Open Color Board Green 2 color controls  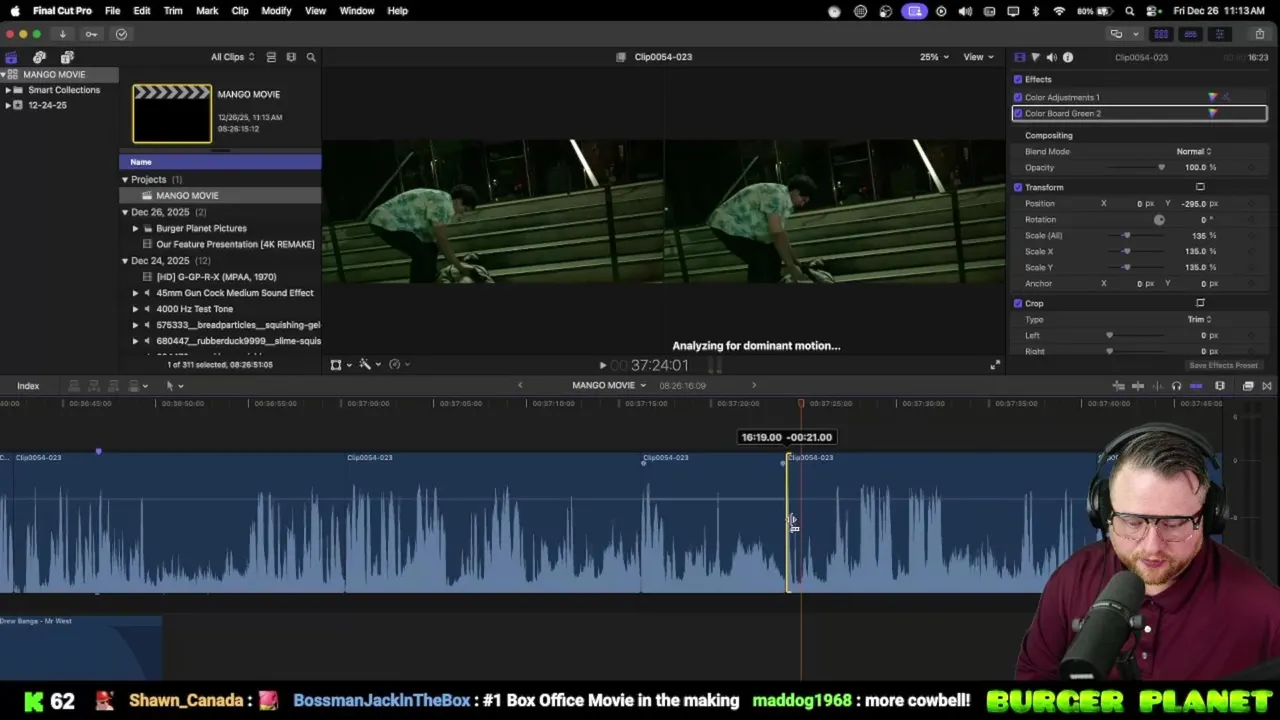click(x=1213, y=113)
